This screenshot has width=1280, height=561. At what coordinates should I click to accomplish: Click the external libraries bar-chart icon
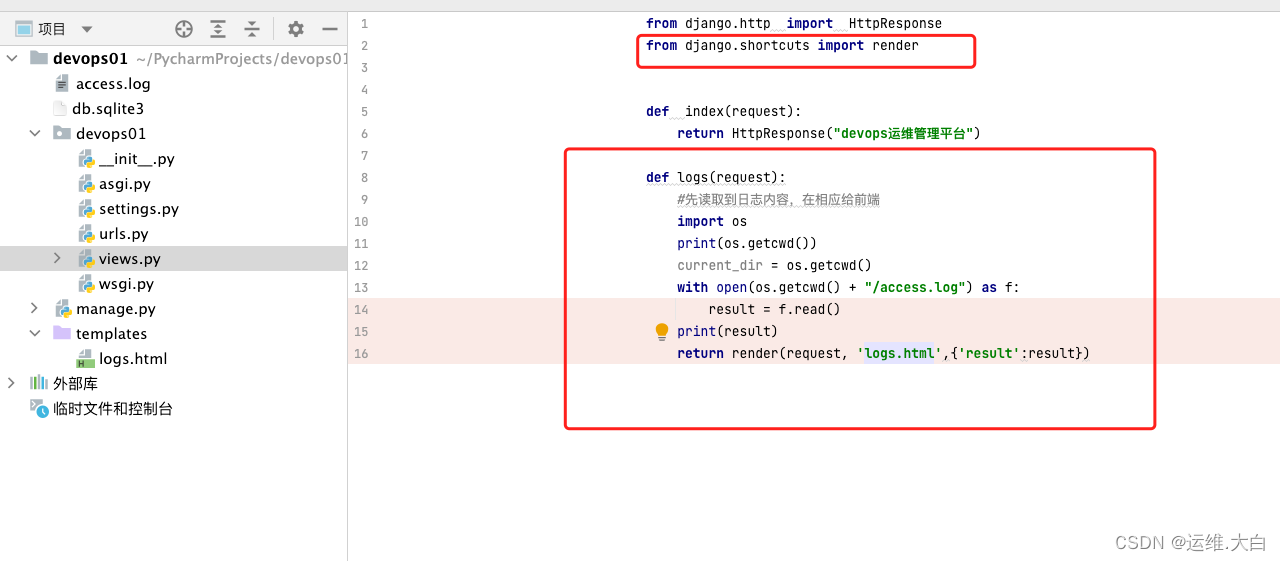pos(39,383)
